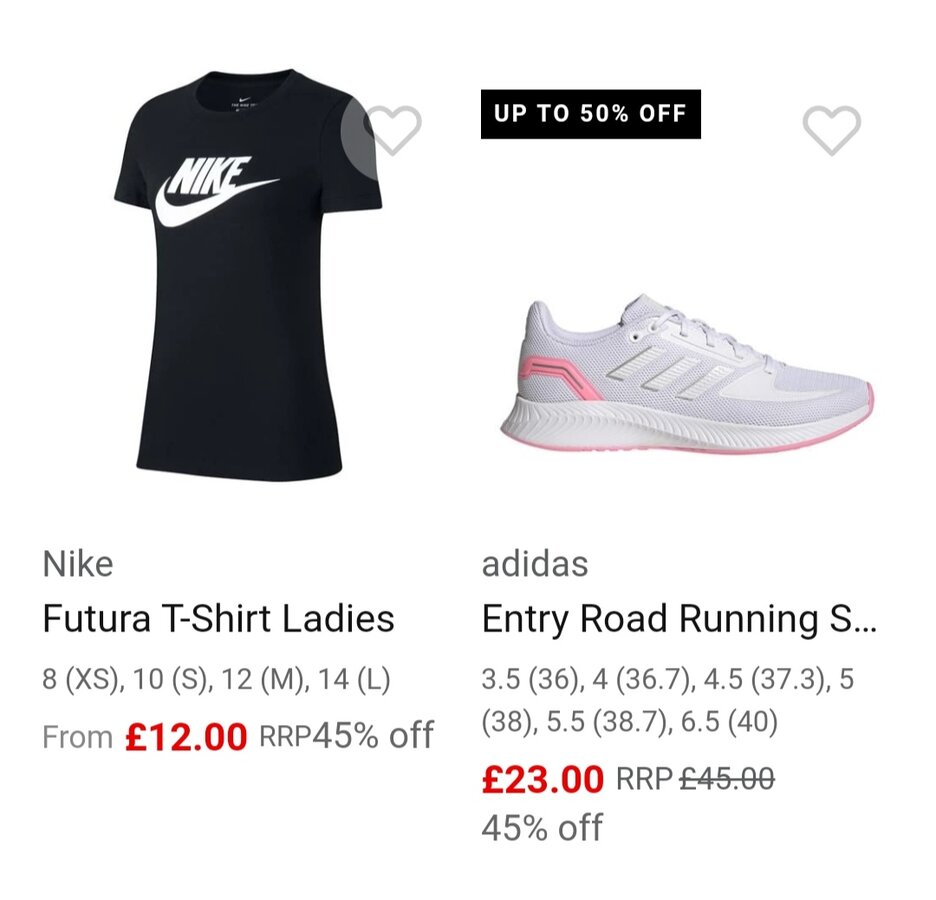Click the crossed-out £45.00 RRP price

[726, 779]
